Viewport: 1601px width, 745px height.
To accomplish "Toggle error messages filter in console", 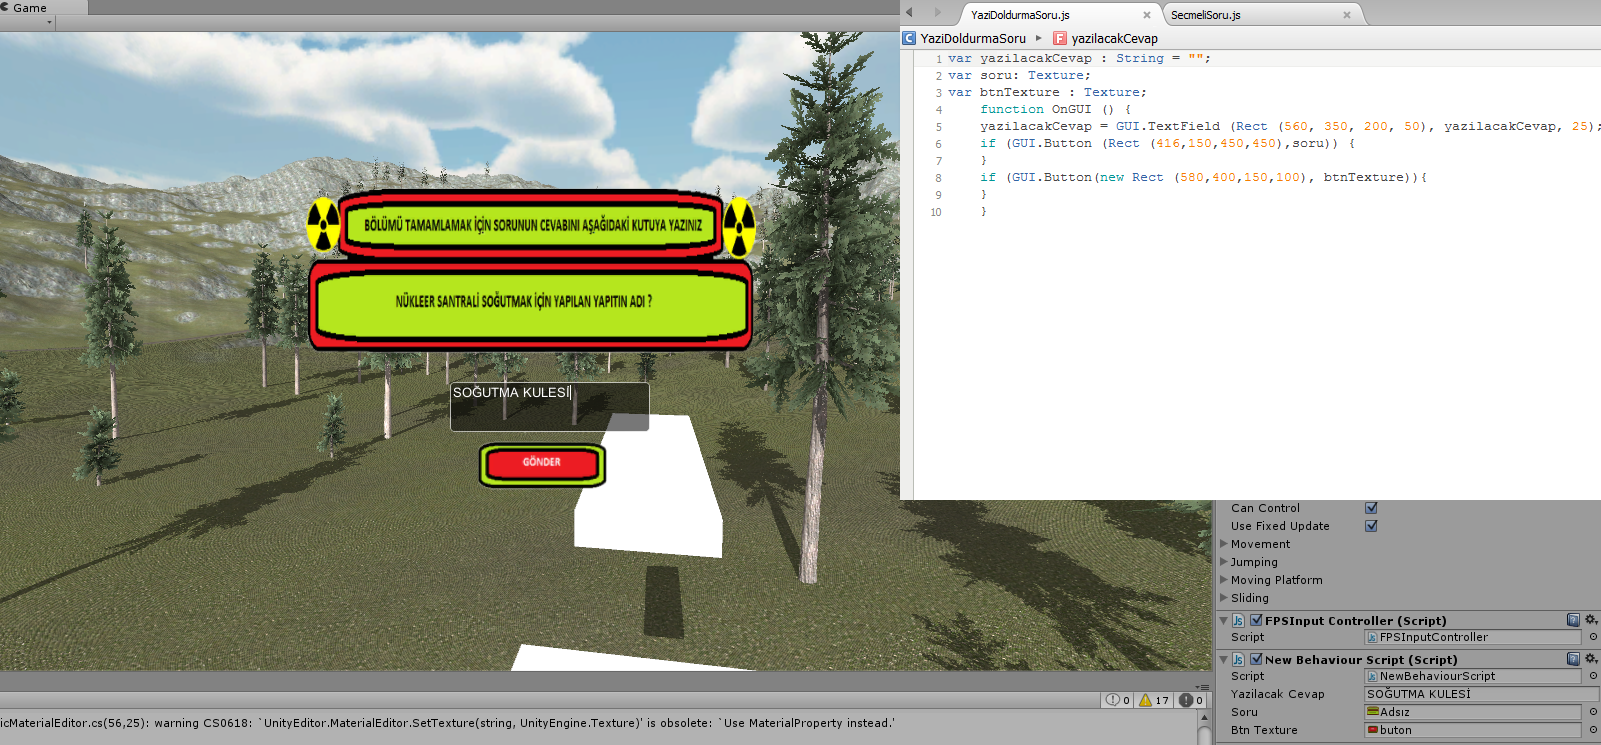I will pos(1191,700).
